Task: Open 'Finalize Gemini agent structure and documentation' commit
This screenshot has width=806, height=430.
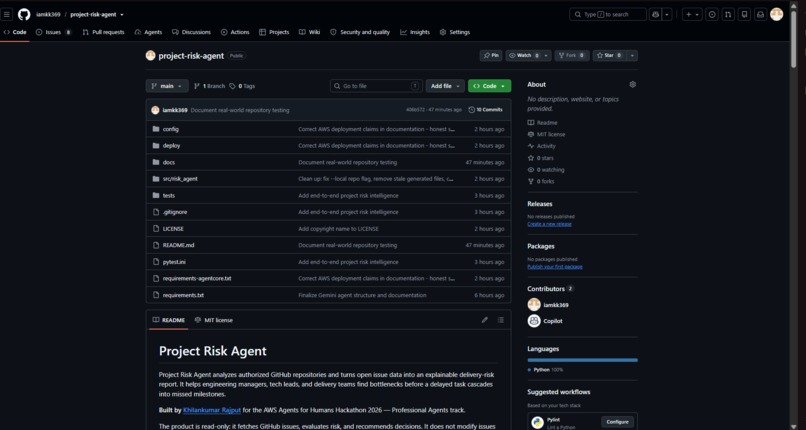Action: tap(362, 295)
